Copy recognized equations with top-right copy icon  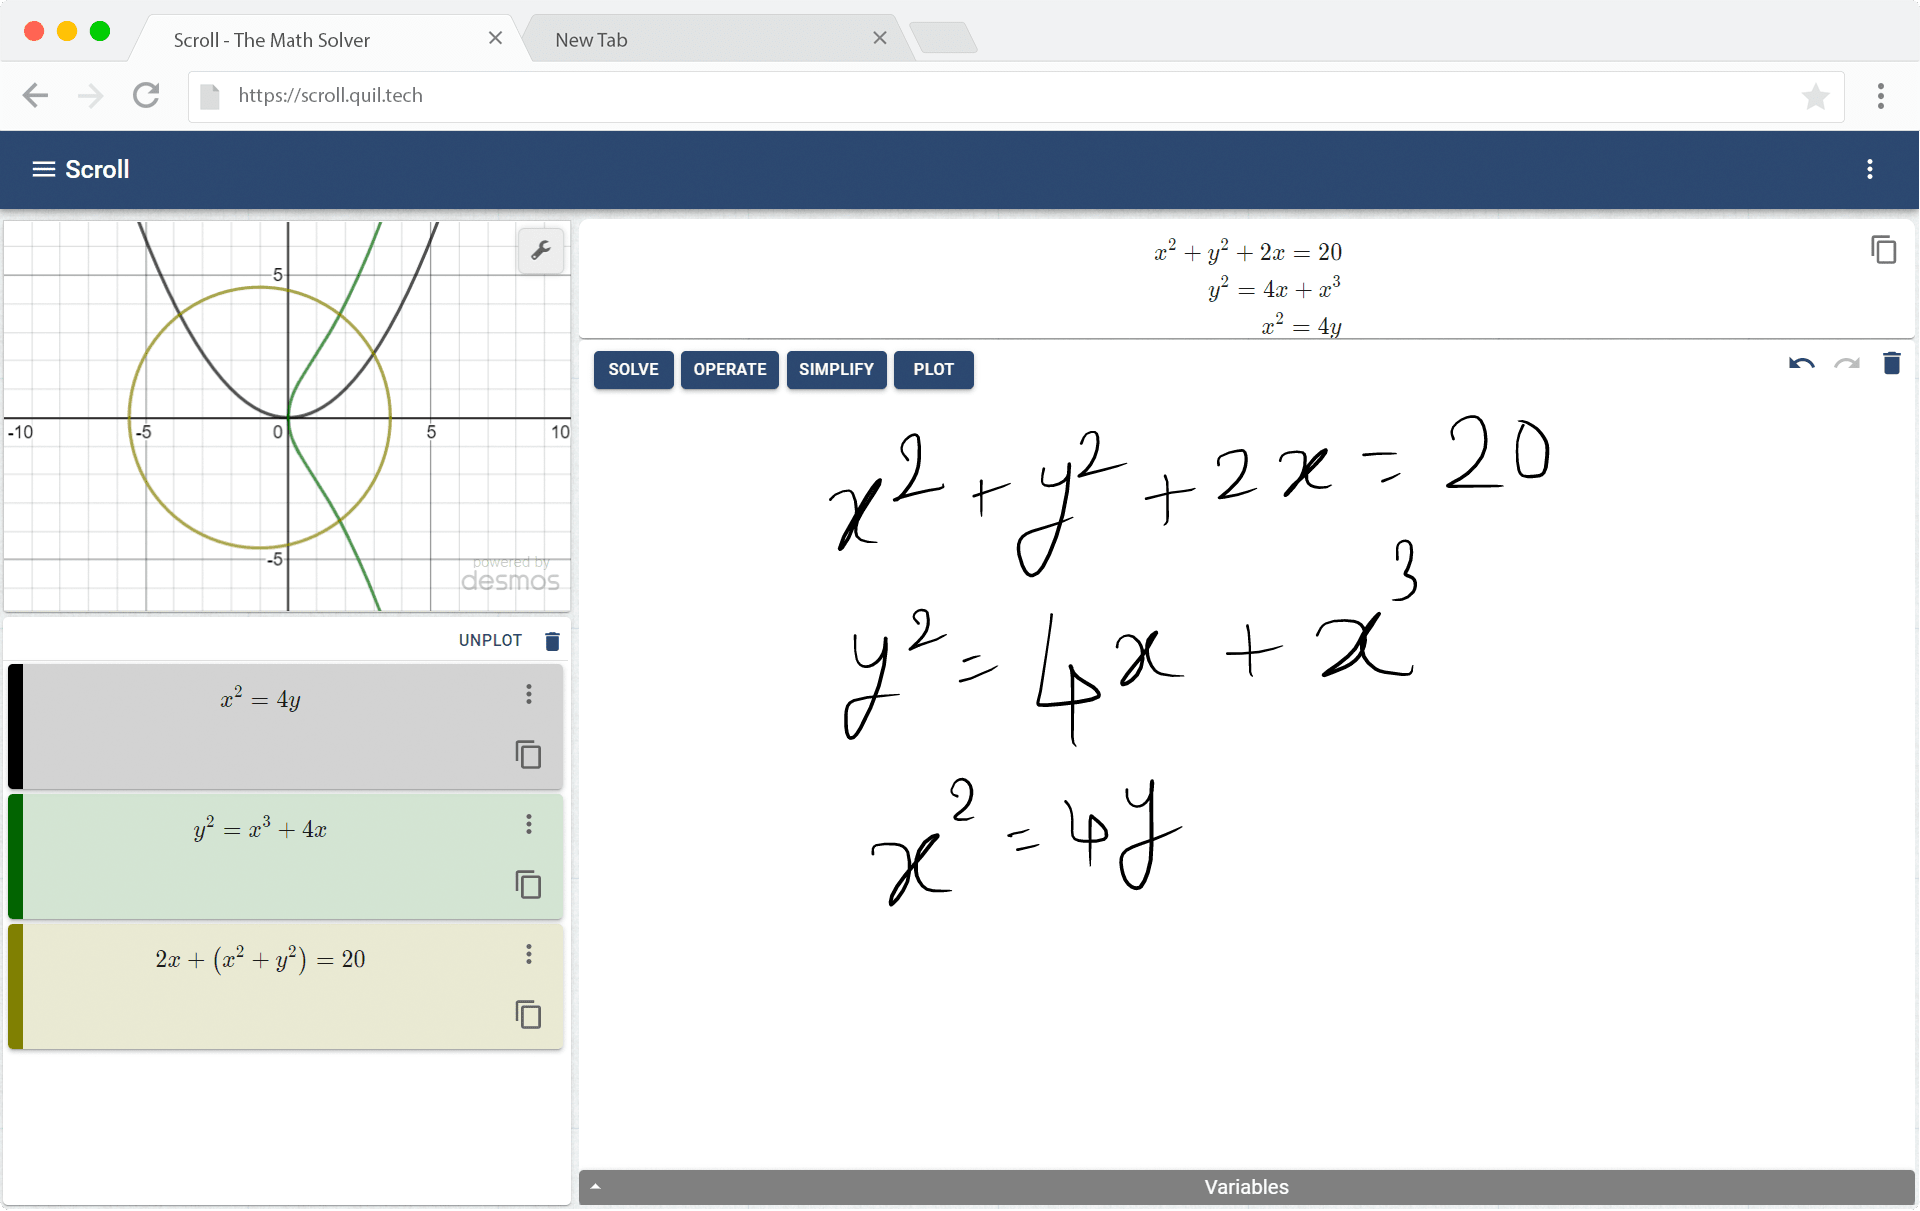coord(1883,250)
